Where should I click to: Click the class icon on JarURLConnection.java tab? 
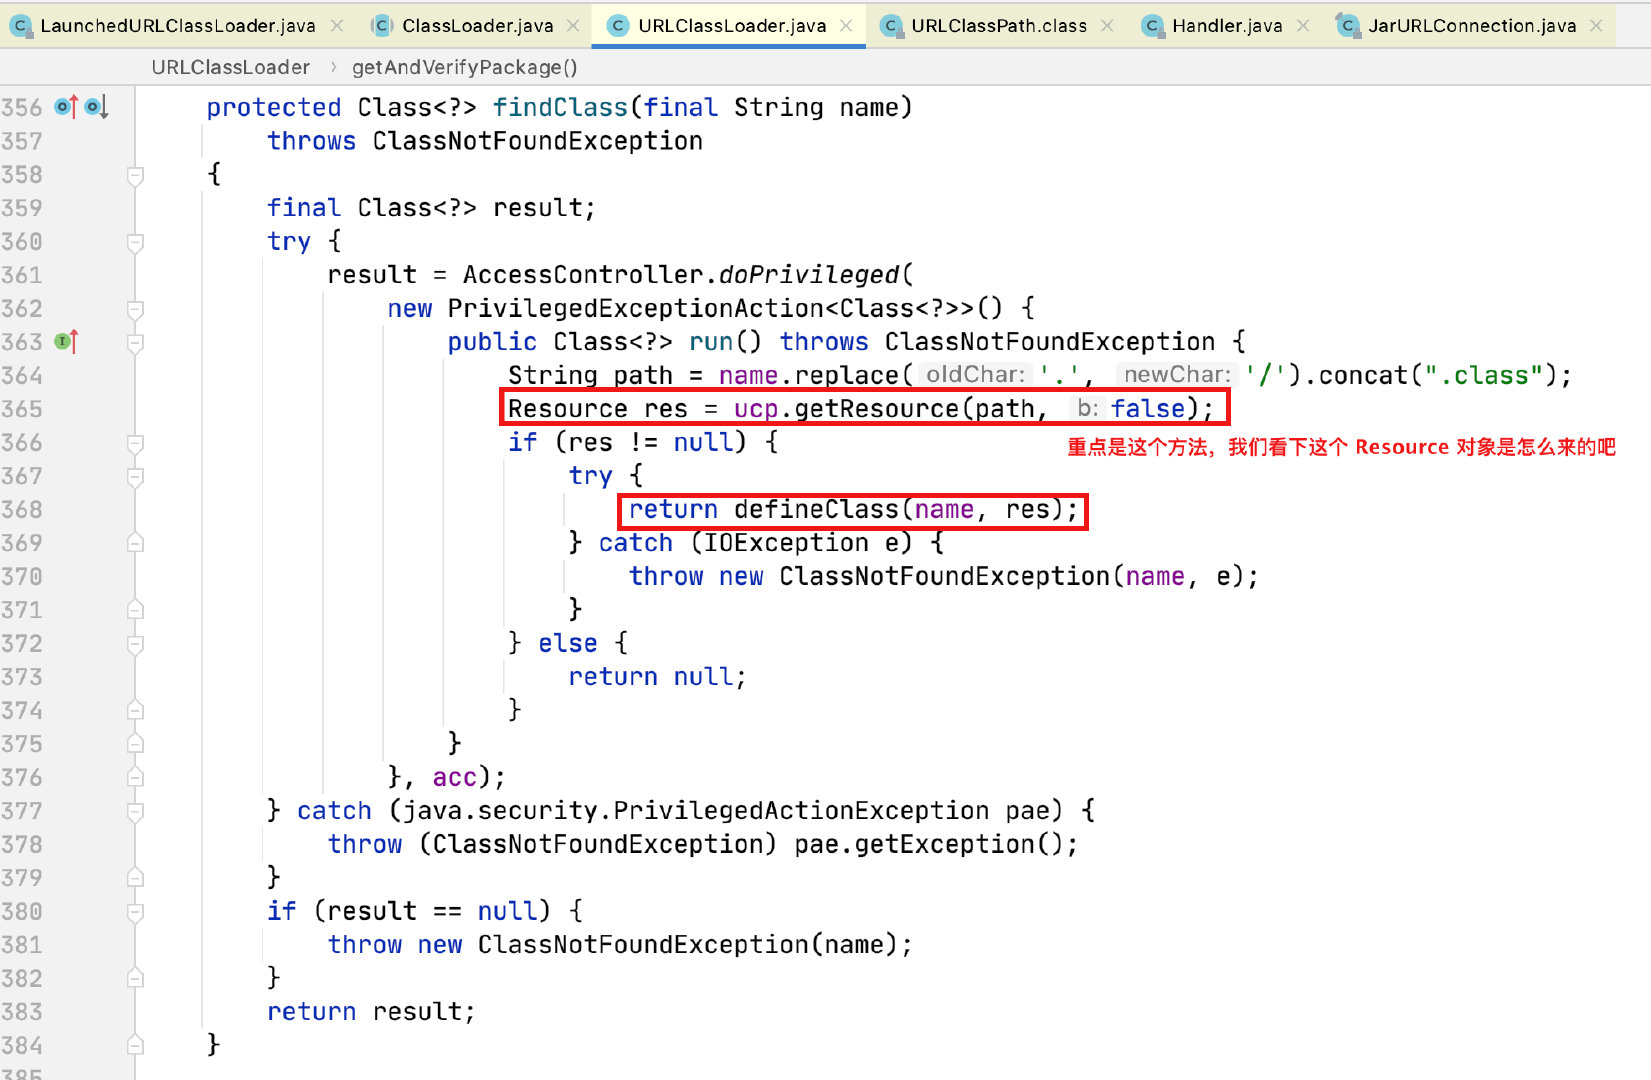(1348, 26)
